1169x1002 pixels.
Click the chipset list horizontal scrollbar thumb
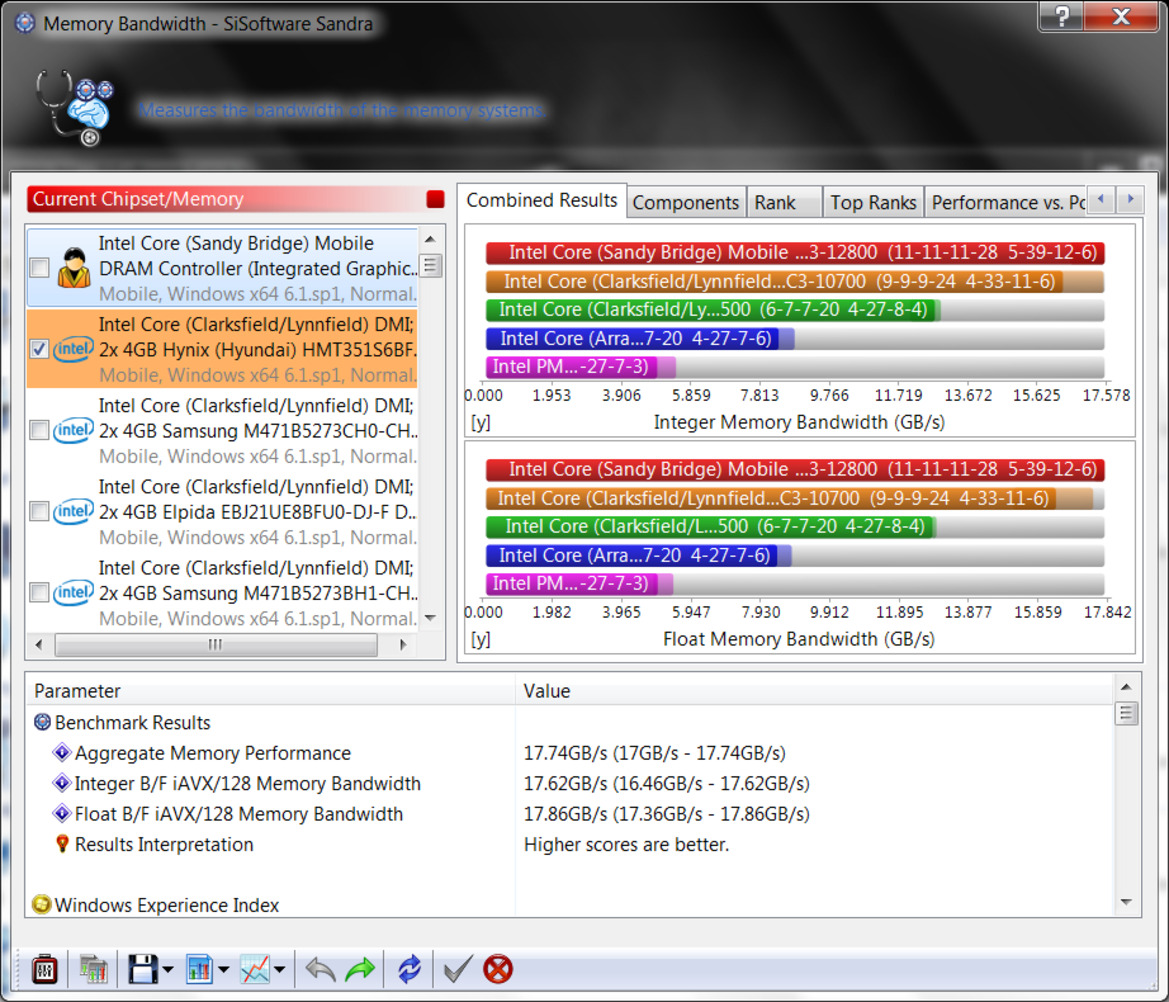[x=215, y=644]
